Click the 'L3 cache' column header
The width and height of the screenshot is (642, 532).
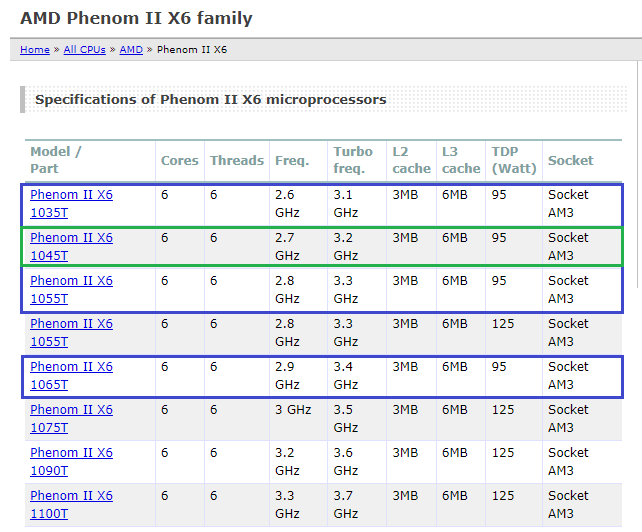pyautogui.click(x=461, y=160)
